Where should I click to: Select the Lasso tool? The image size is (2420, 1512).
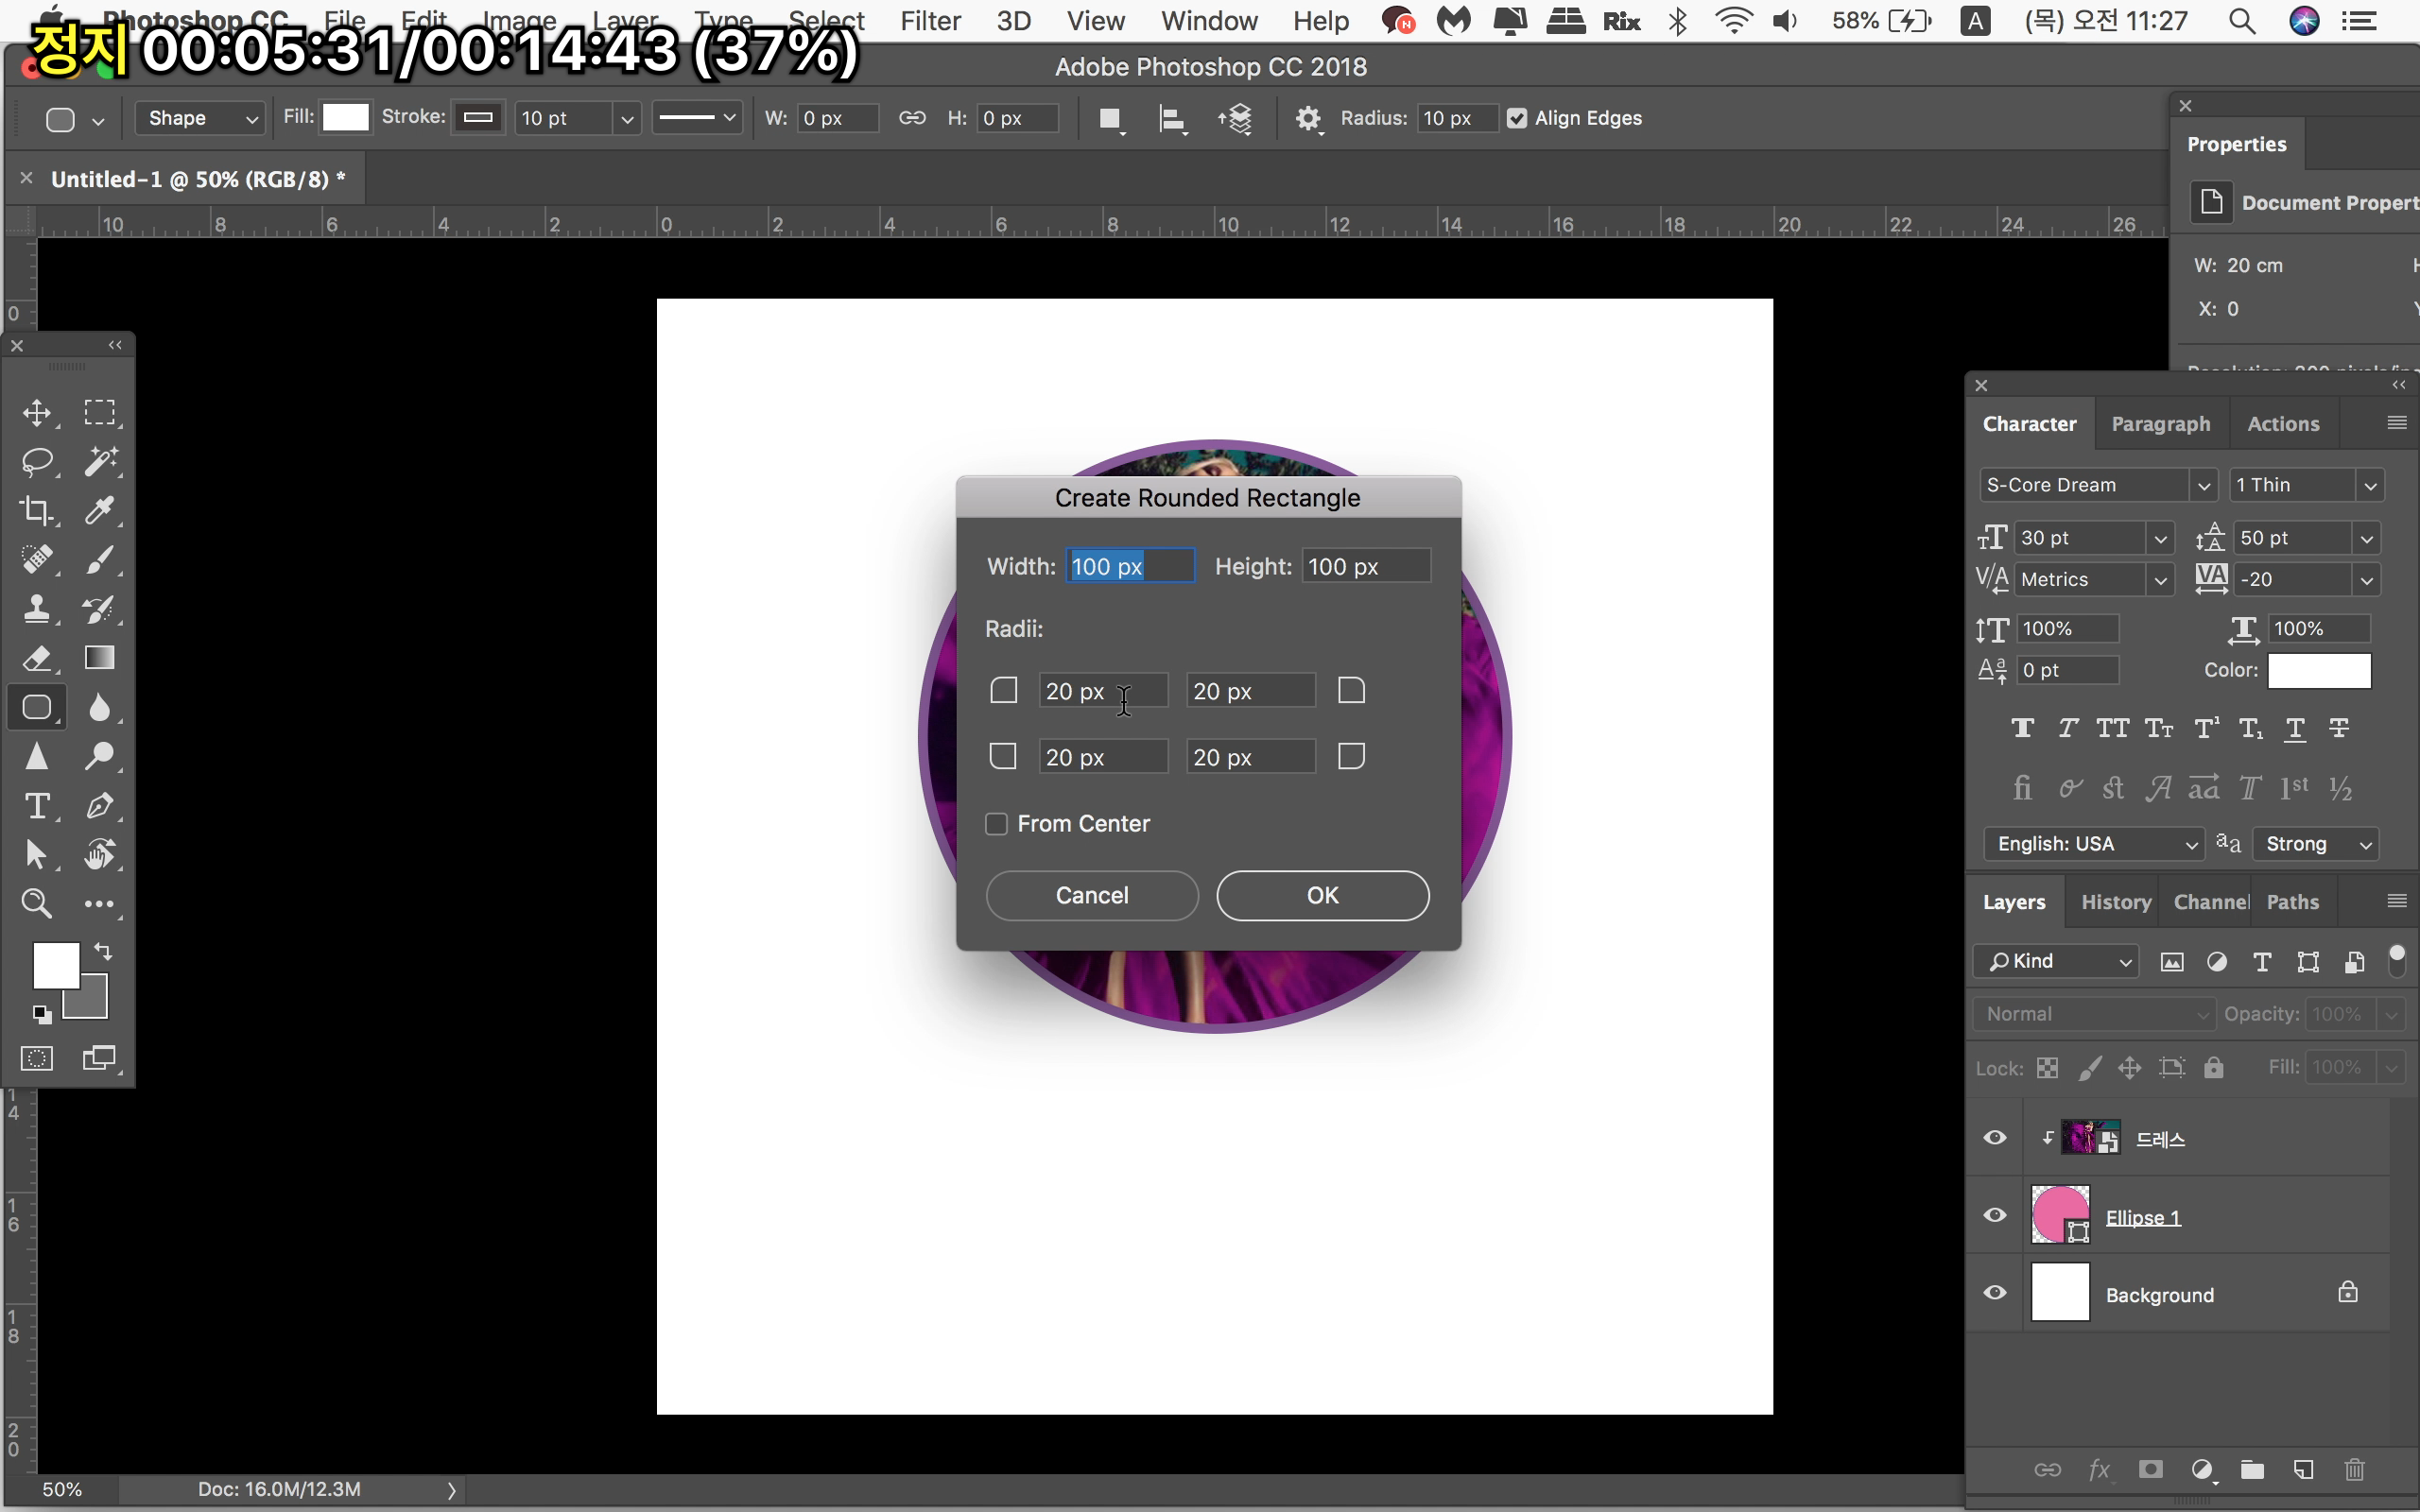pos(37,462)
